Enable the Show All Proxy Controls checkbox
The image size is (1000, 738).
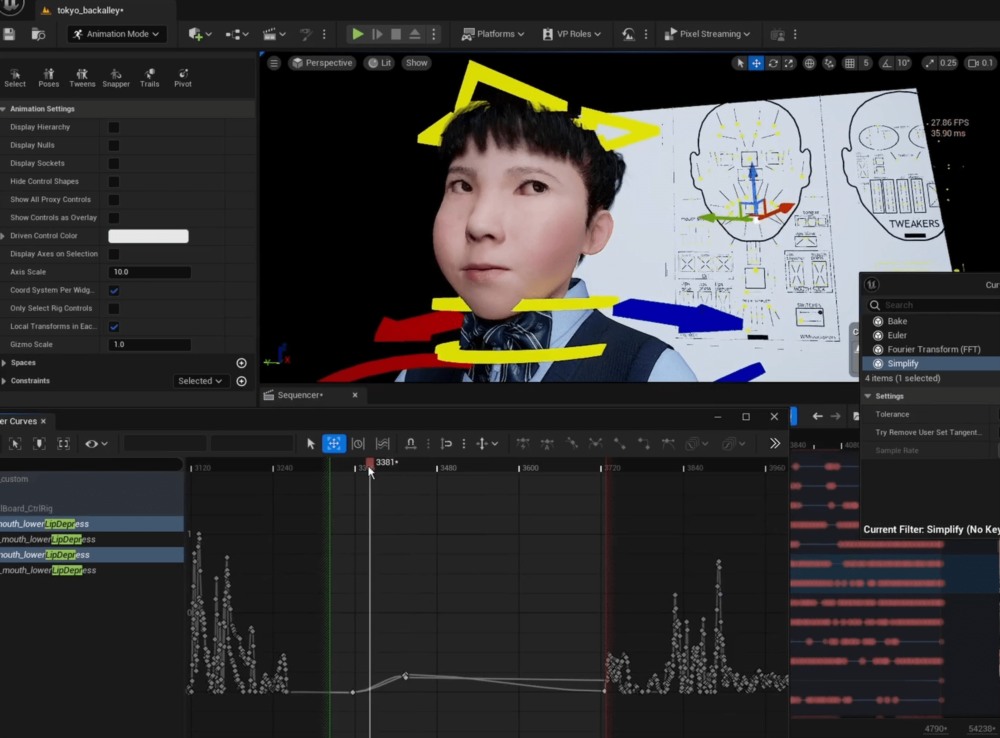[114, 200]
